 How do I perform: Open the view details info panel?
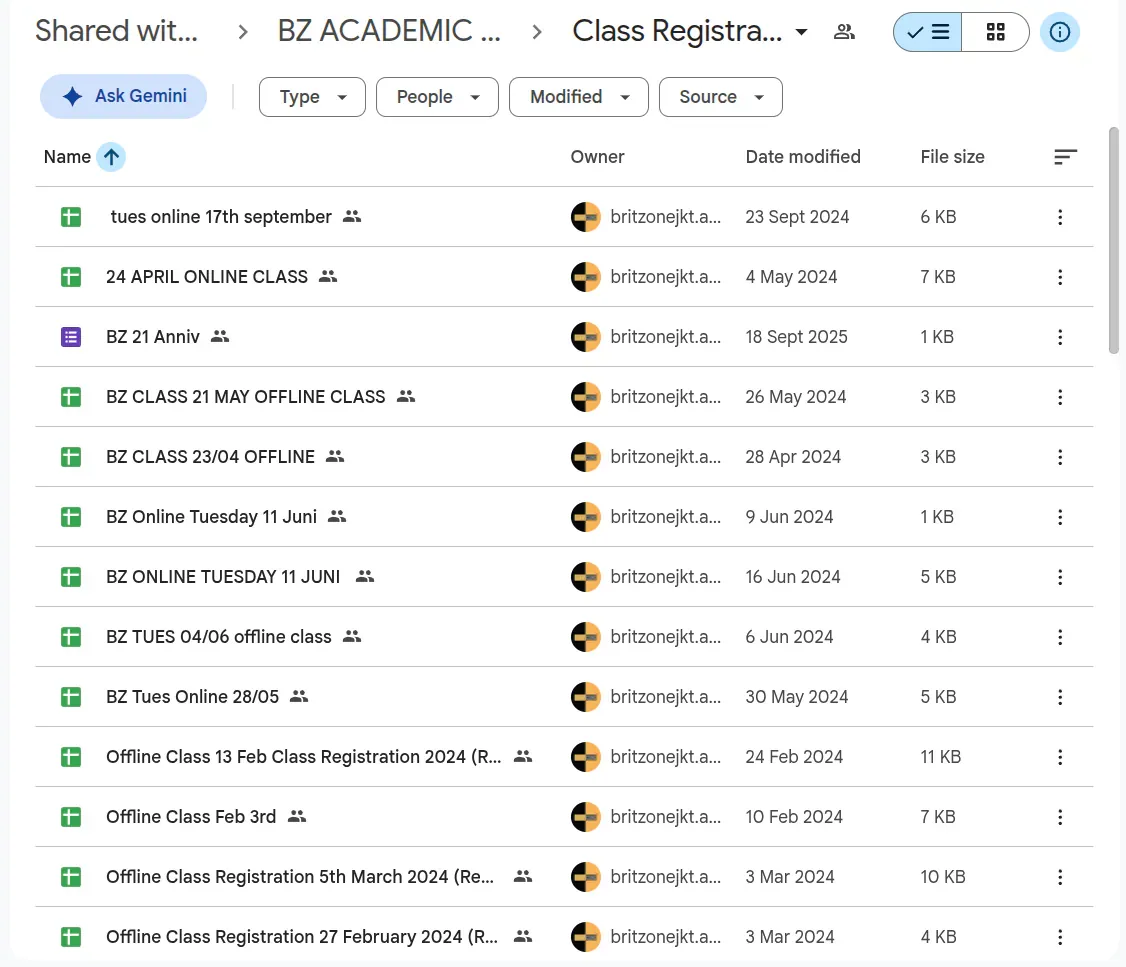pos(1059,32)
